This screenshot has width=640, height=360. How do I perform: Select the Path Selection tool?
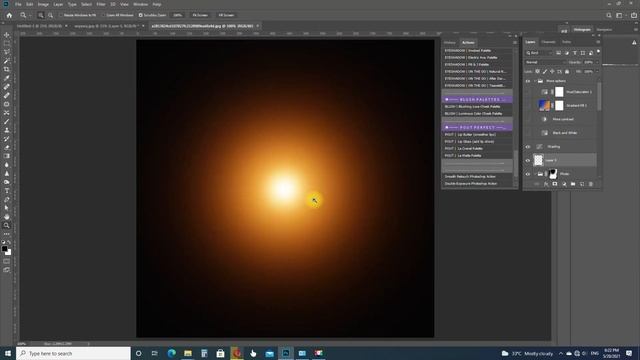point(7,208)
